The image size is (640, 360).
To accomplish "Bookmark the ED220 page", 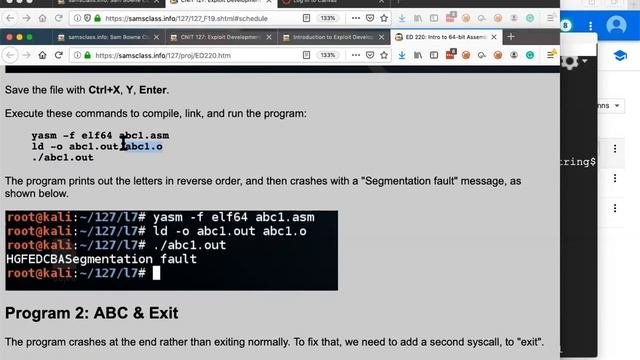I will (384, 55).
